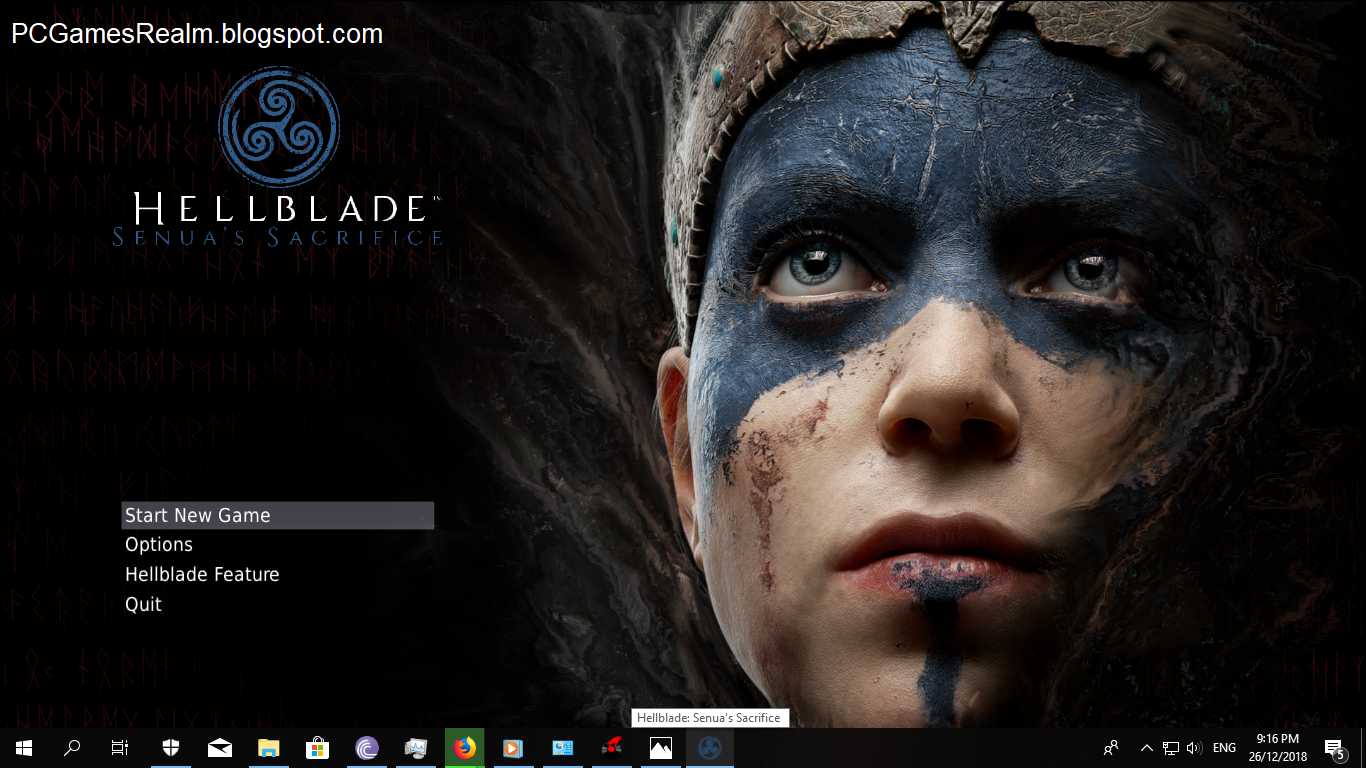Open Hellblade Feature menu entry
The width and height of the screenshot is (1366, 768).
pos(202,575)
